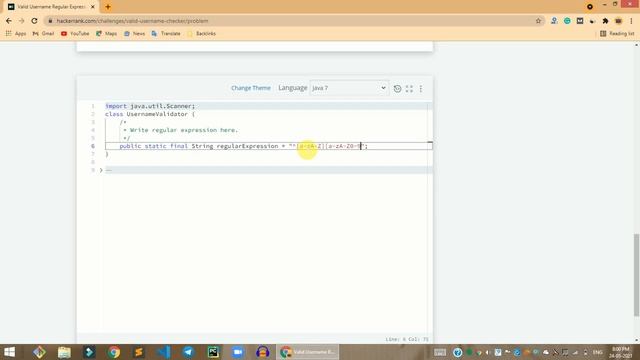The height and width of the screenshot is (360, 640).
Task: Enter fullscreen mode for the code editor
Action: (x=409, y=89)
